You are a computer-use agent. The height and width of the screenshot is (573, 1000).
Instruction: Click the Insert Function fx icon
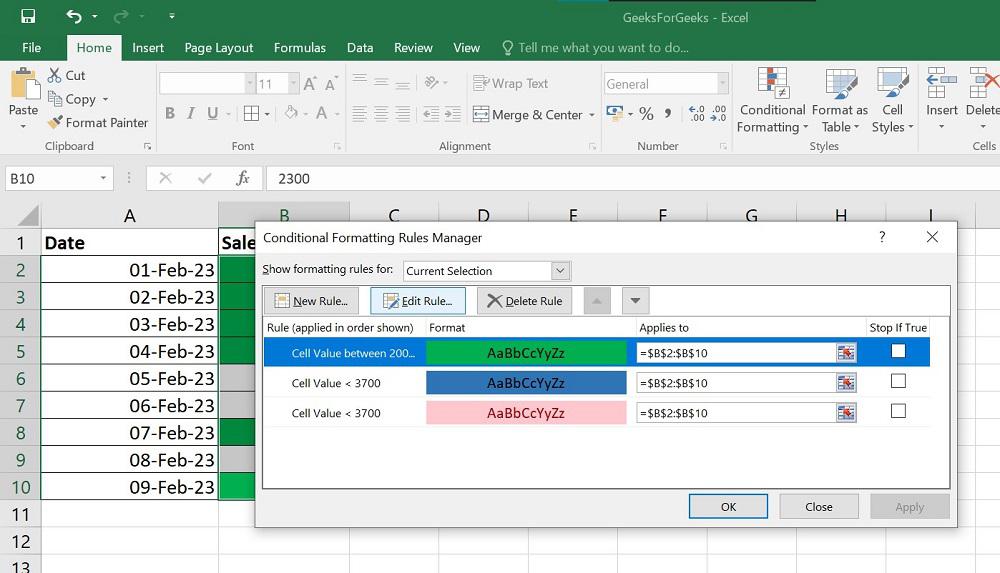point(242,178)
